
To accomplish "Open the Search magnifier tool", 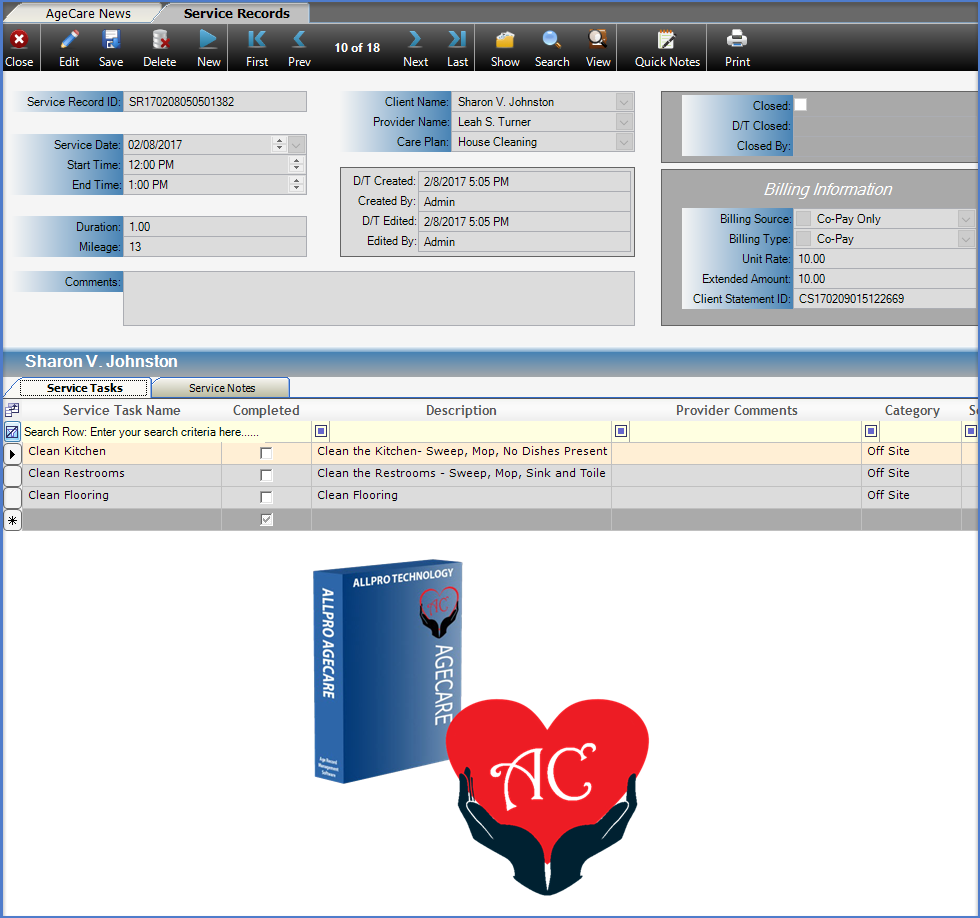I will click(x=552, y=41).
